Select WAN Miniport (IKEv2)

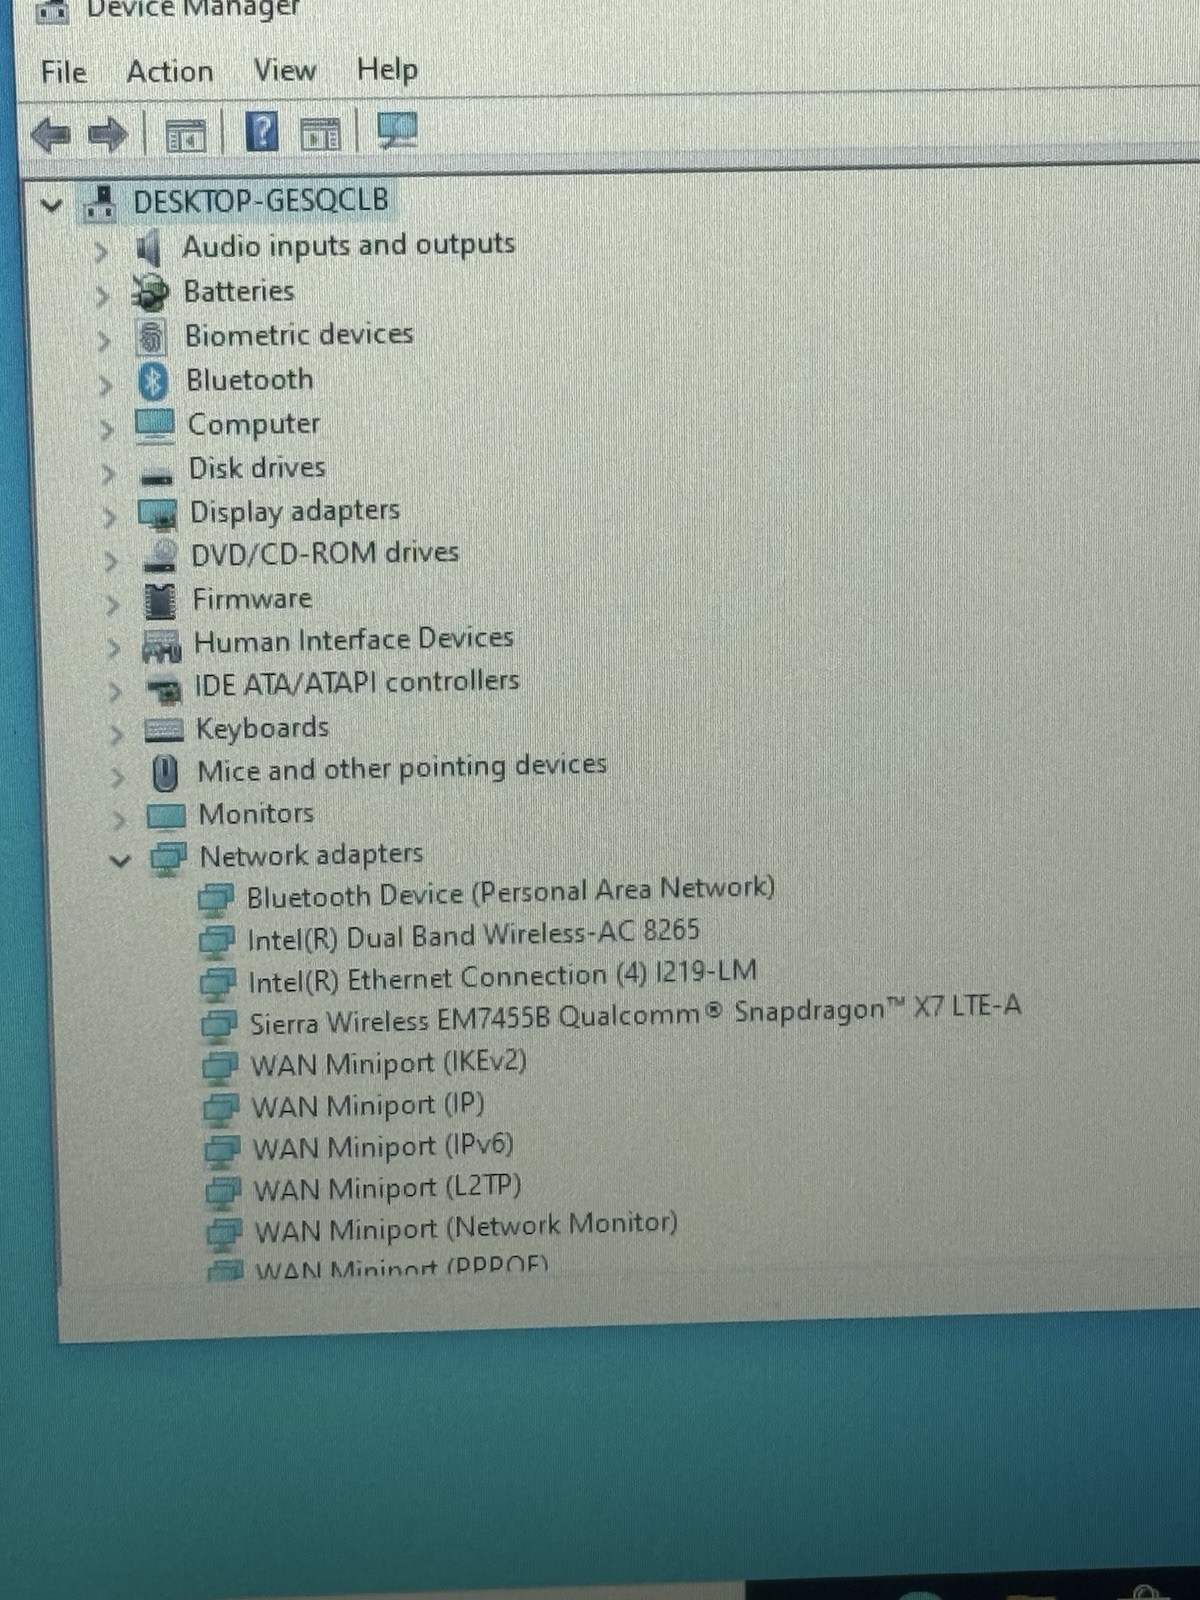388,1062
